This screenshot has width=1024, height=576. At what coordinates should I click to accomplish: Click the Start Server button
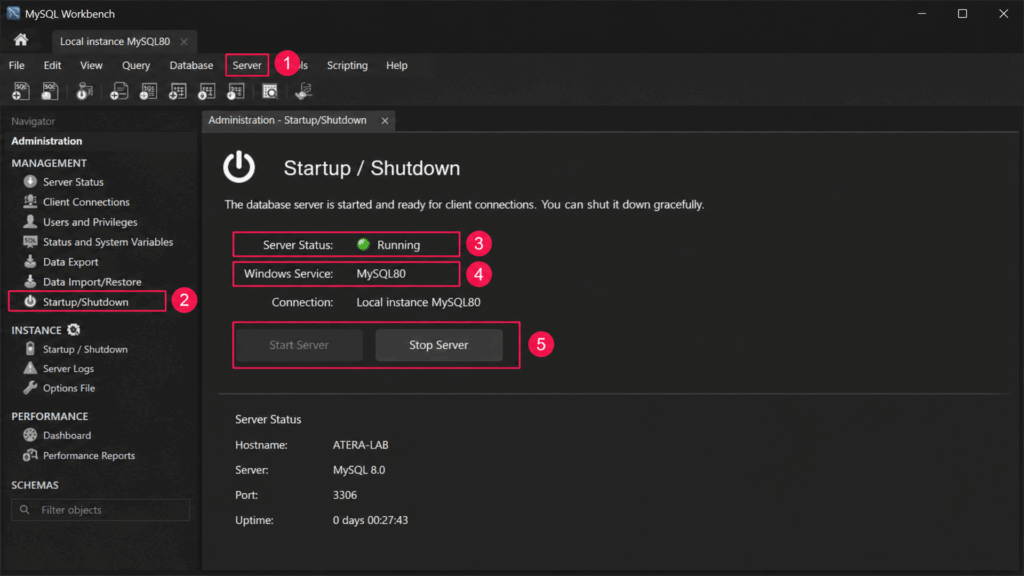coord(299,345)
